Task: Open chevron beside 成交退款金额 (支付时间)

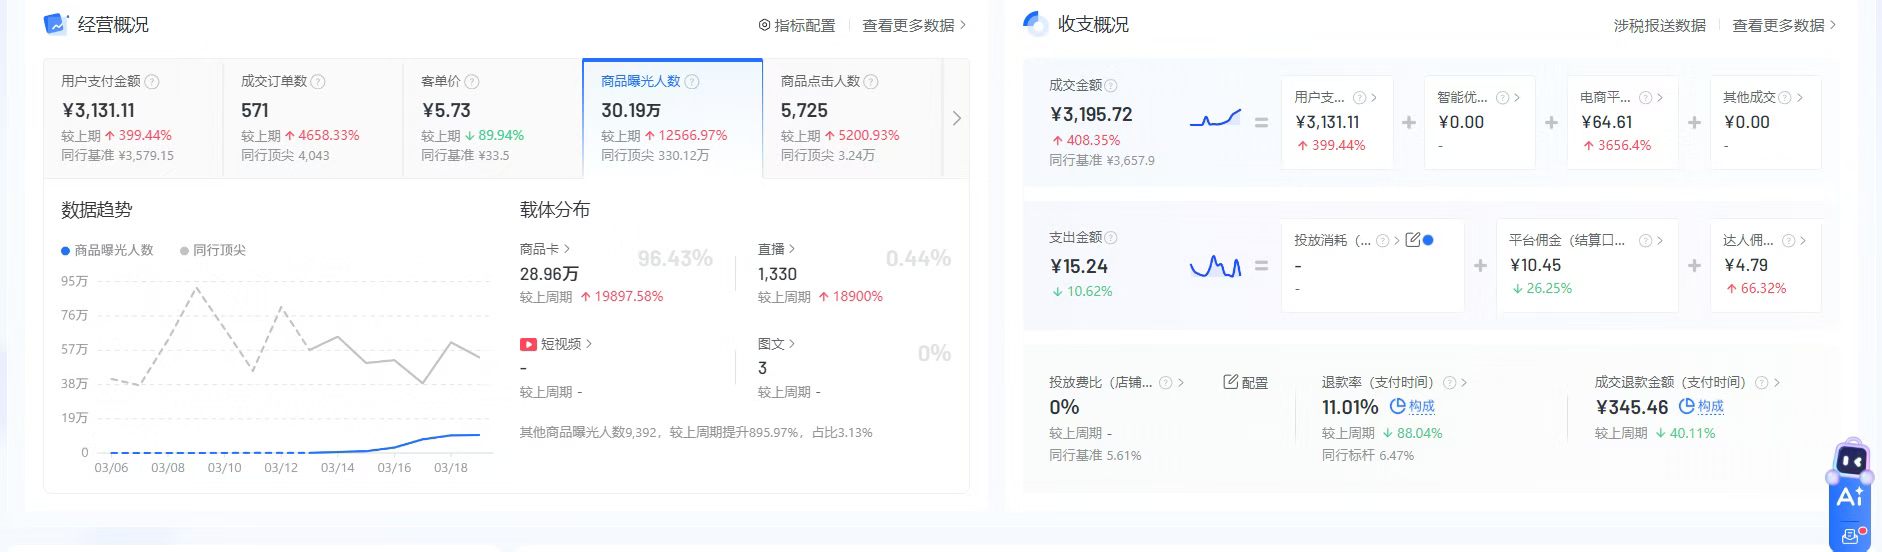Action: pyautogui.click(x=1777, y=383)
